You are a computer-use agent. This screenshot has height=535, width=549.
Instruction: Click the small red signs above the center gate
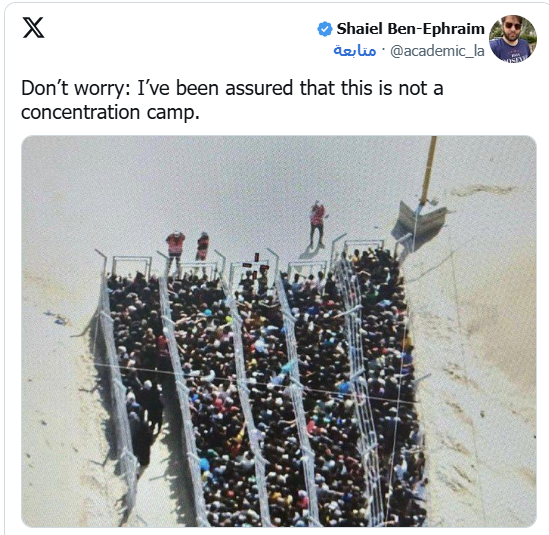(256, 263)
